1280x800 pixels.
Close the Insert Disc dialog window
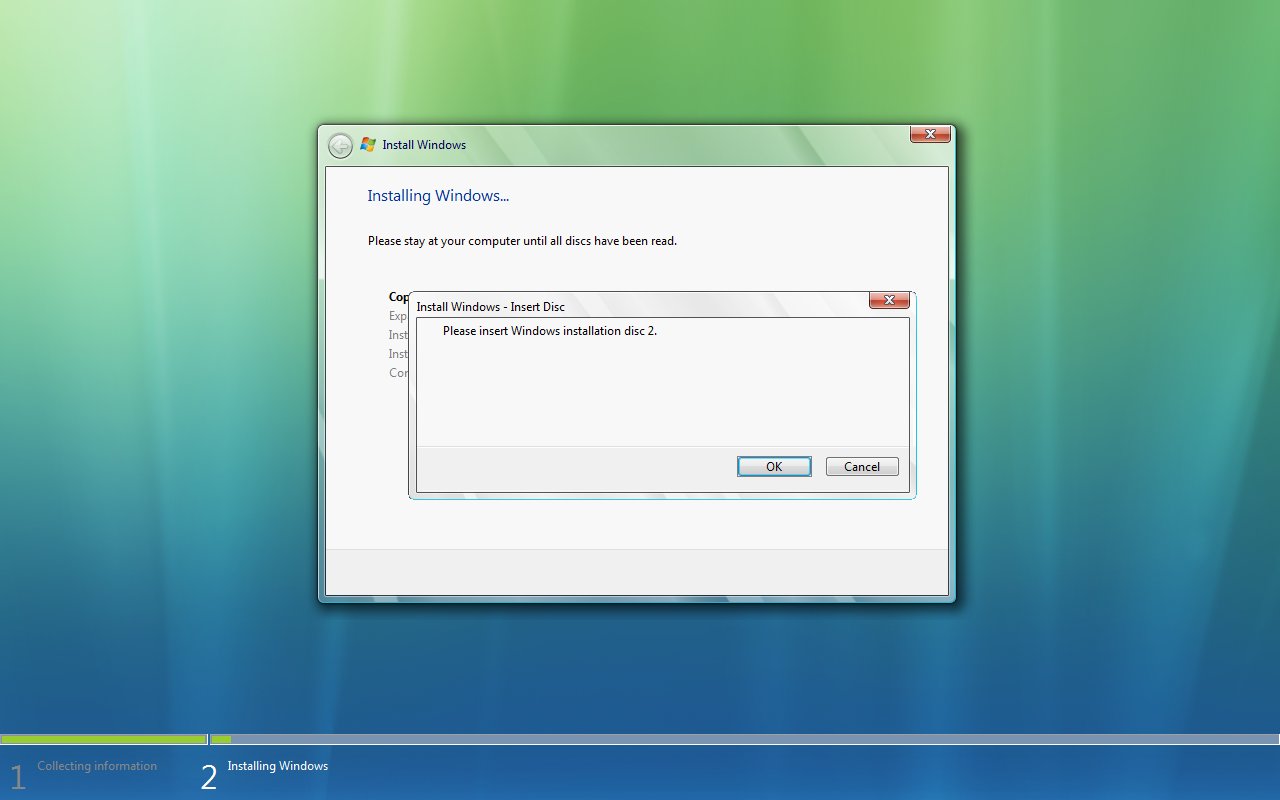tap(889, 300)
